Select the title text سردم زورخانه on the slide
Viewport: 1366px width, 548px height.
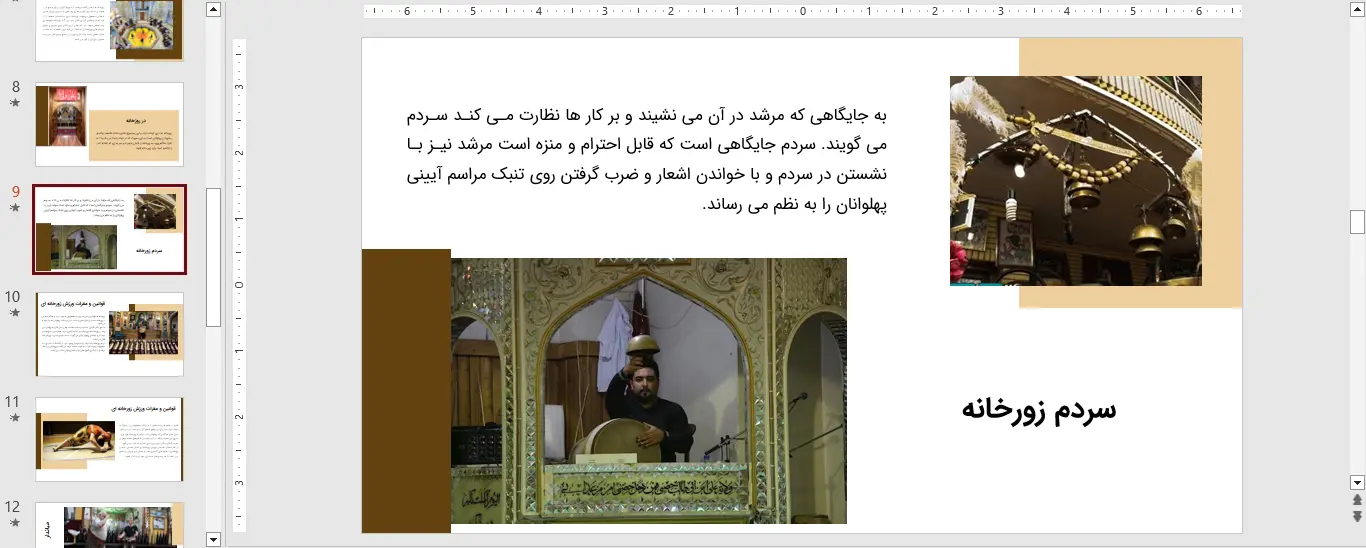(x=1039, y=409)
